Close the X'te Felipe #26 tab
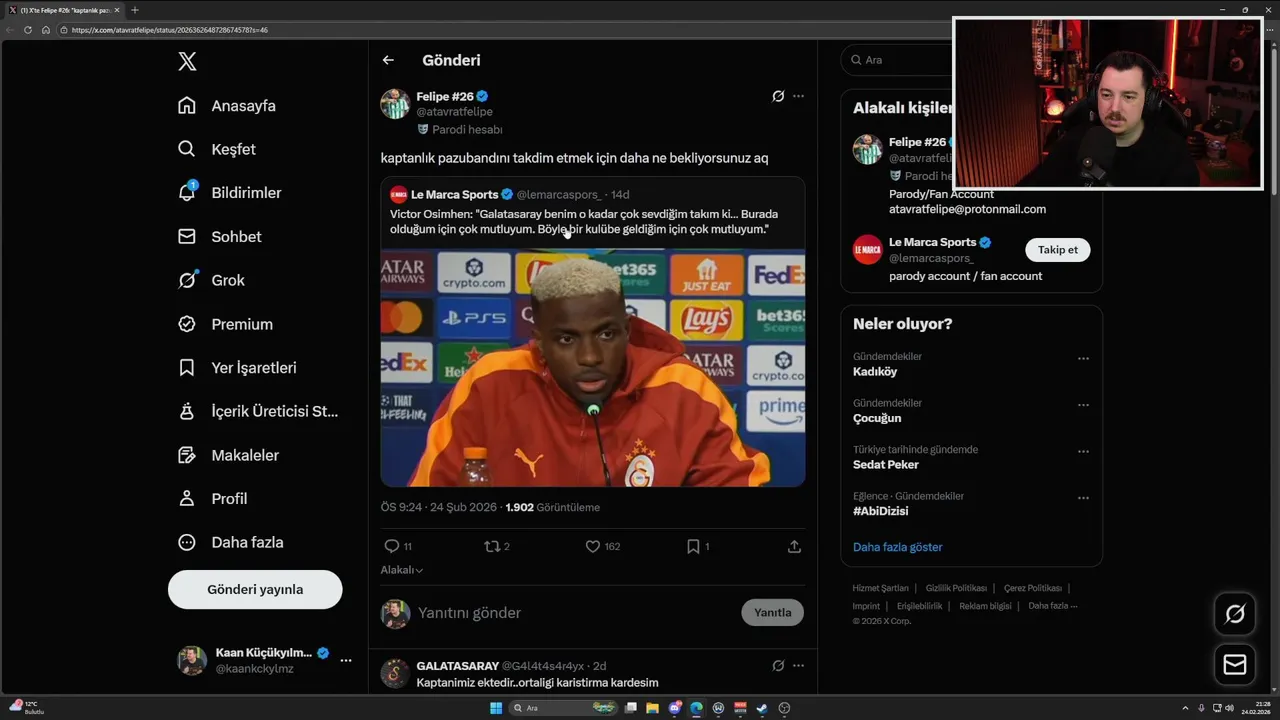Viewport: 1280px width, 720px height. coord(117,10)
